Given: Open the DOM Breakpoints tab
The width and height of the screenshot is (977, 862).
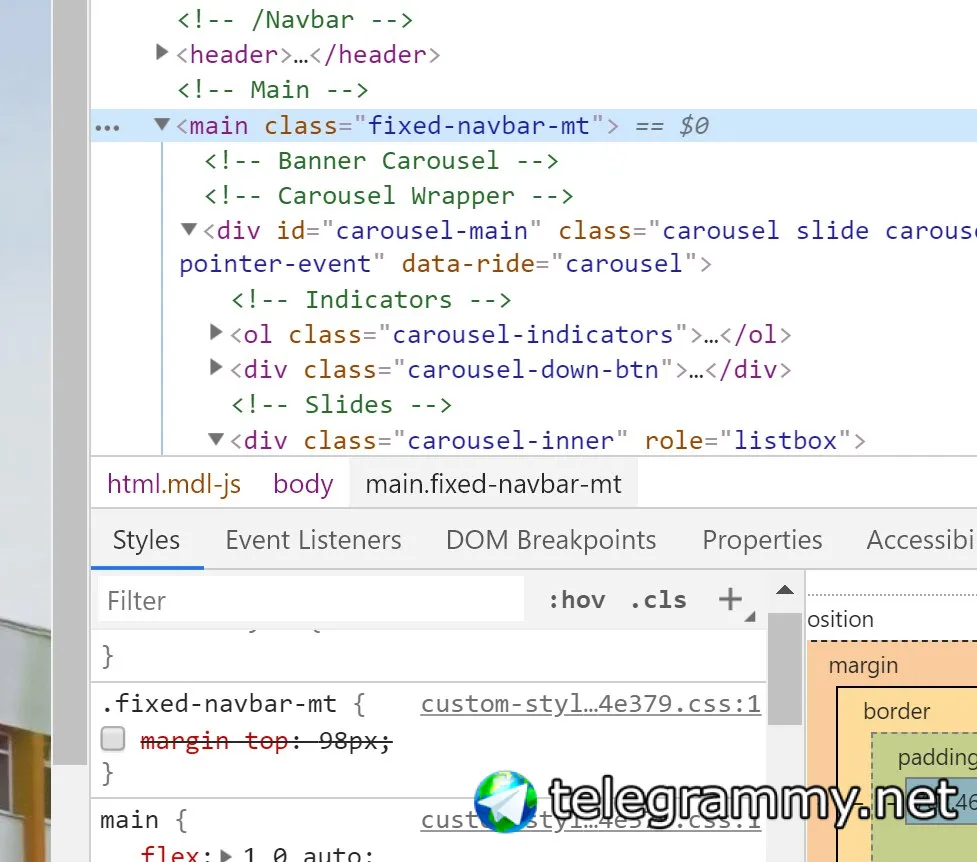Looking at the screenshot, I should (551, 540).
